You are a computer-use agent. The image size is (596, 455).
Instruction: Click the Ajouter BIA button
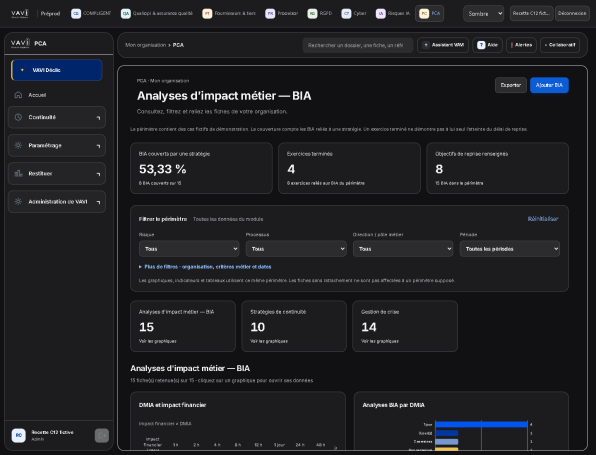pos(549,85)
